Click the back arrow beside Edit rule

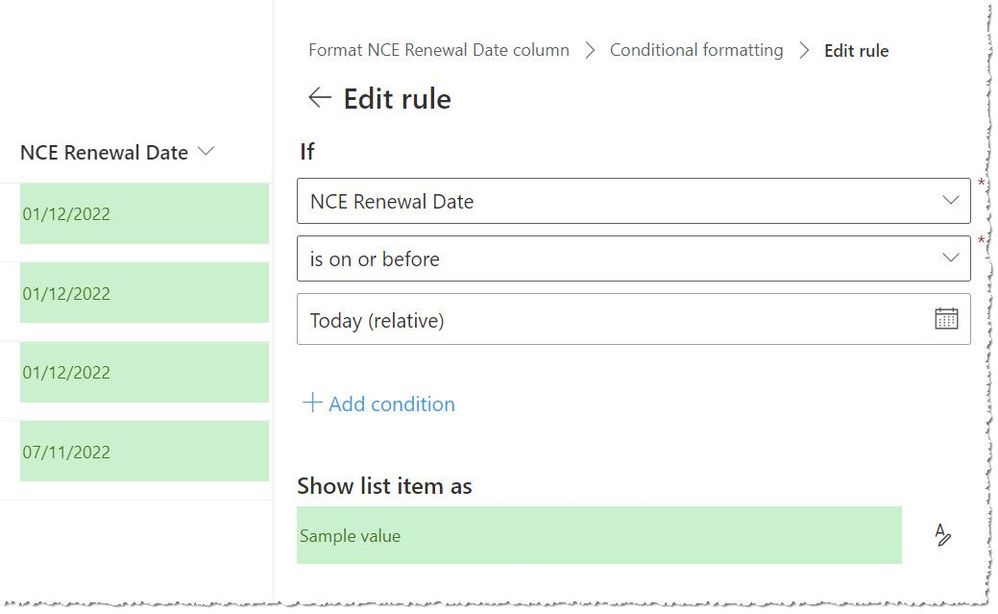pos(319,98)
